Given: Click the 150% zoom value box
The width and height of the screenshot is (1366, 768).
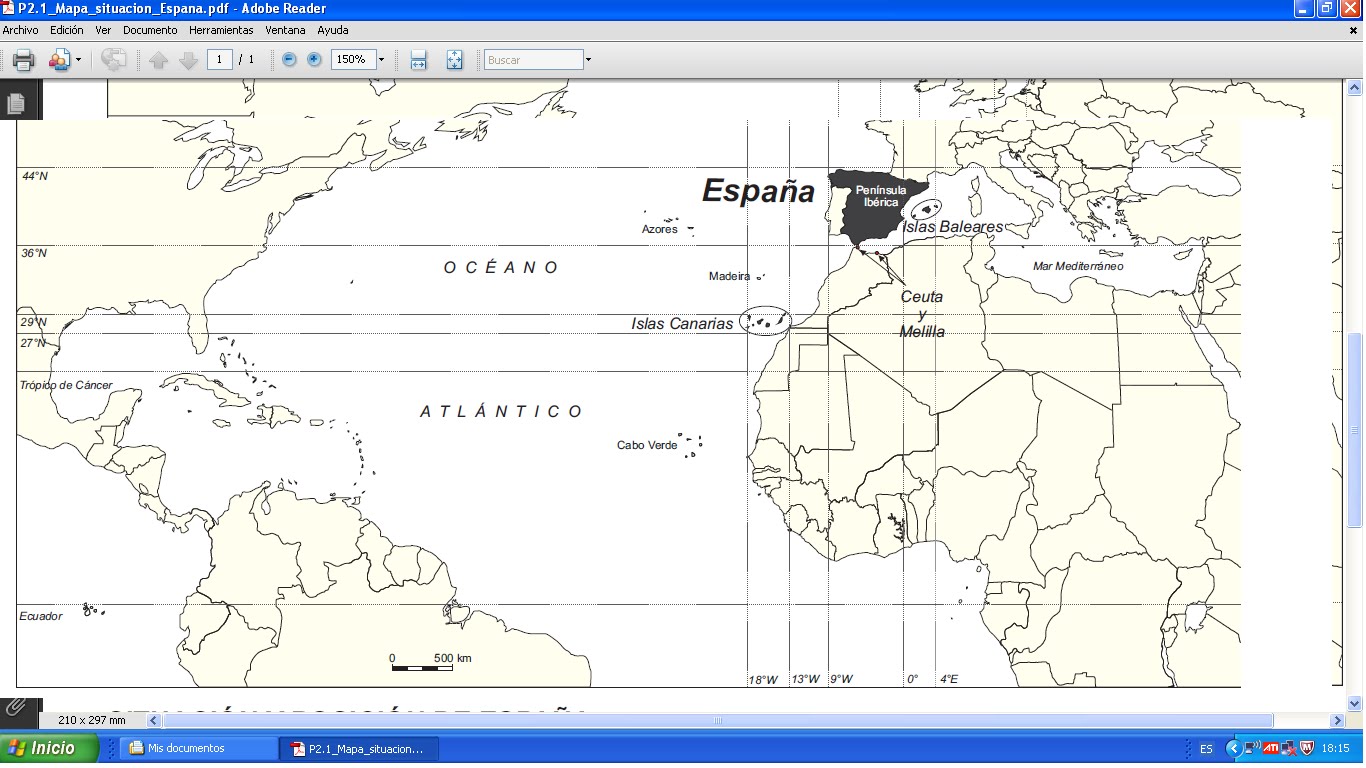Looking at the screenshot, I should click(x=353, y=60).
